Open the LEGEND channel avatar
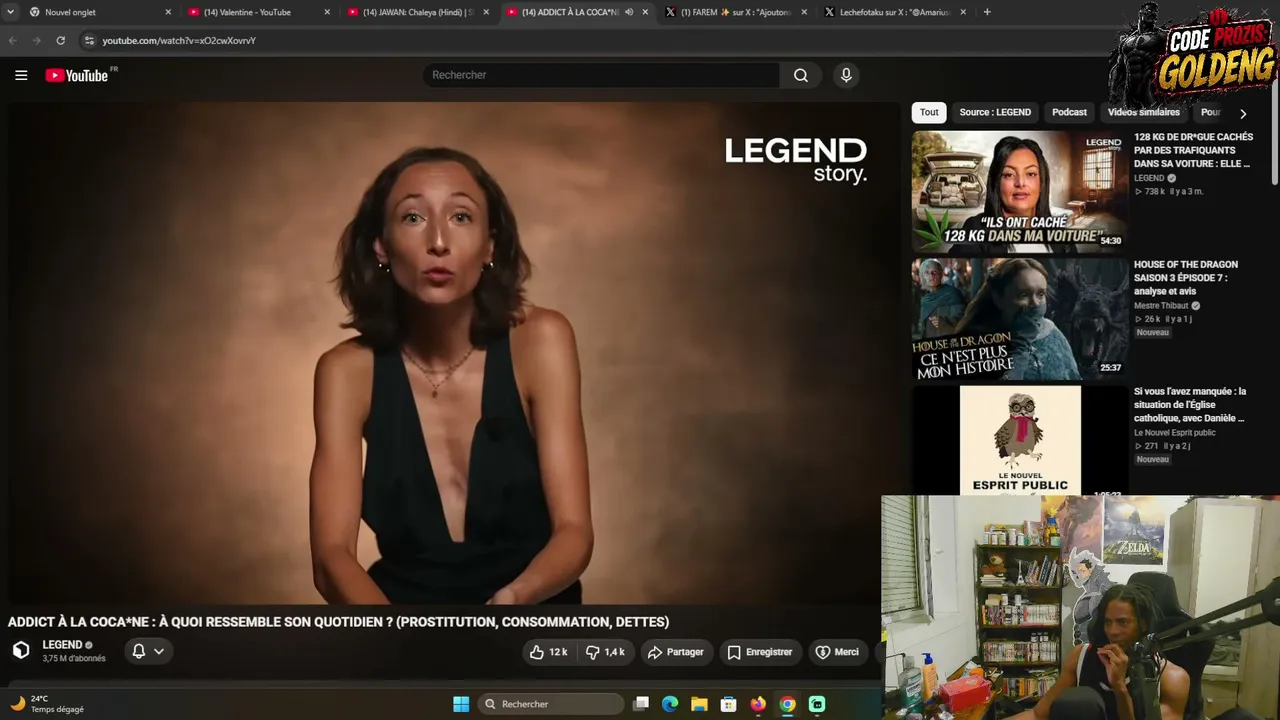The height and width of the screenshot is (720, 1280). (21, 650)
